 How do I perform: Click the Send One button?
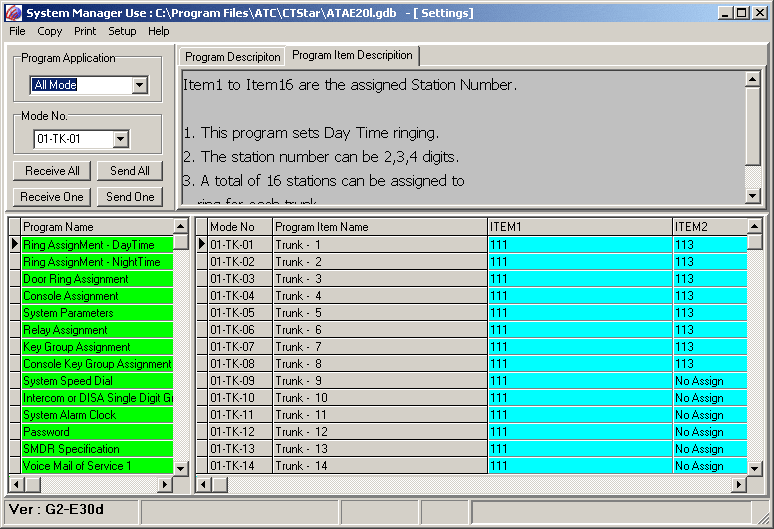(x=130, y=197)
